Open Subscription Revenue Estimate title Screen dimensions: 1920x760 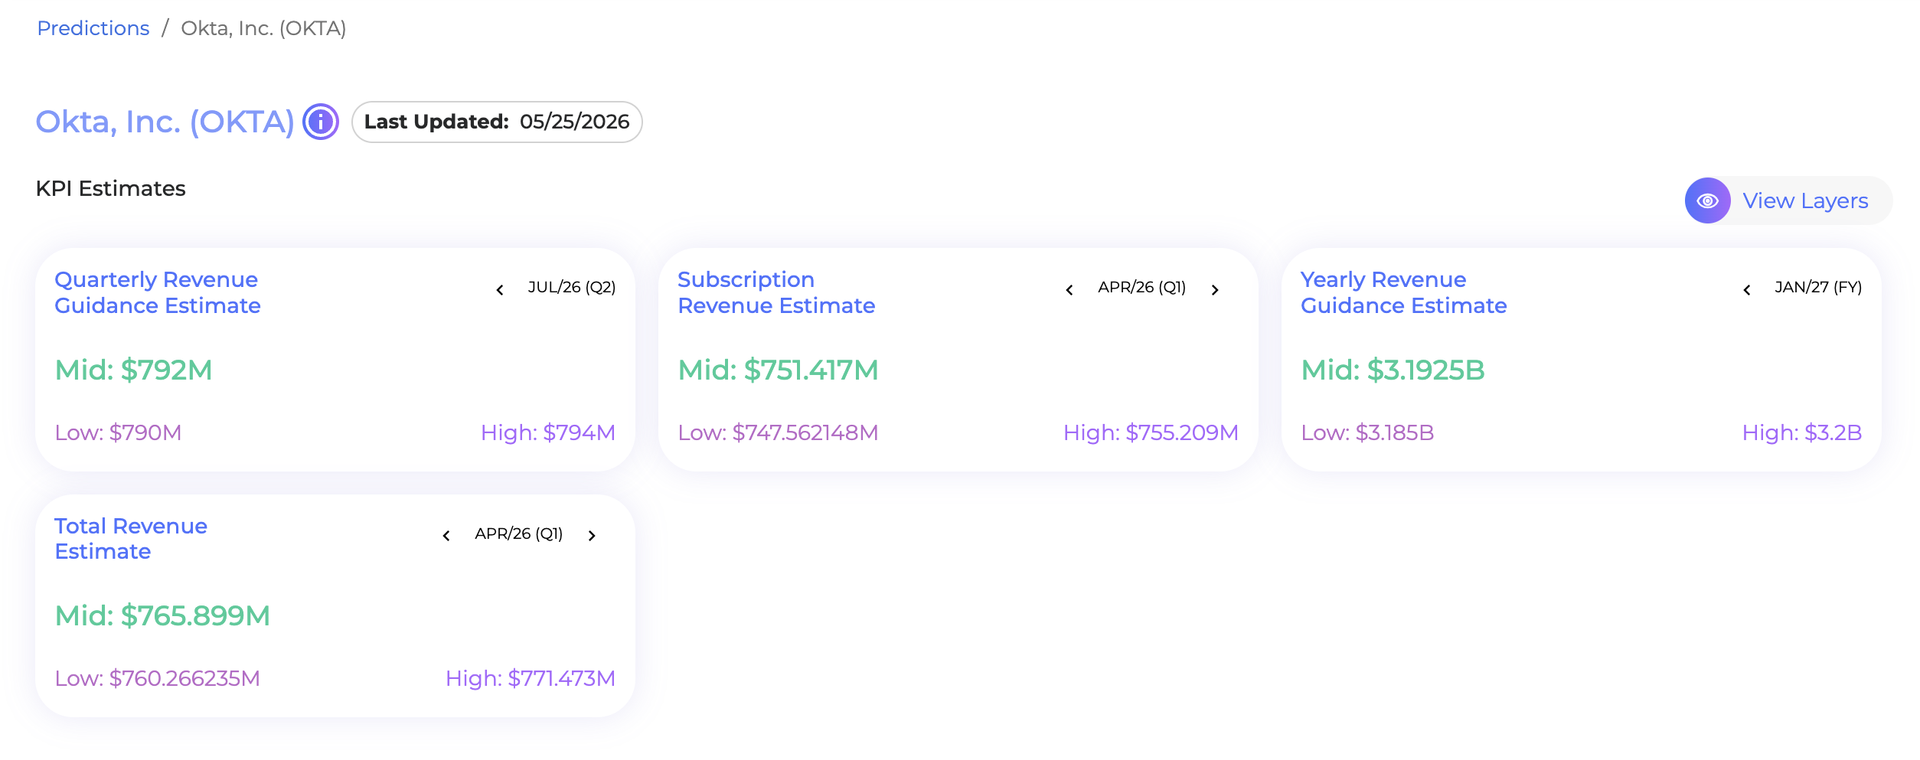[776, 293]
